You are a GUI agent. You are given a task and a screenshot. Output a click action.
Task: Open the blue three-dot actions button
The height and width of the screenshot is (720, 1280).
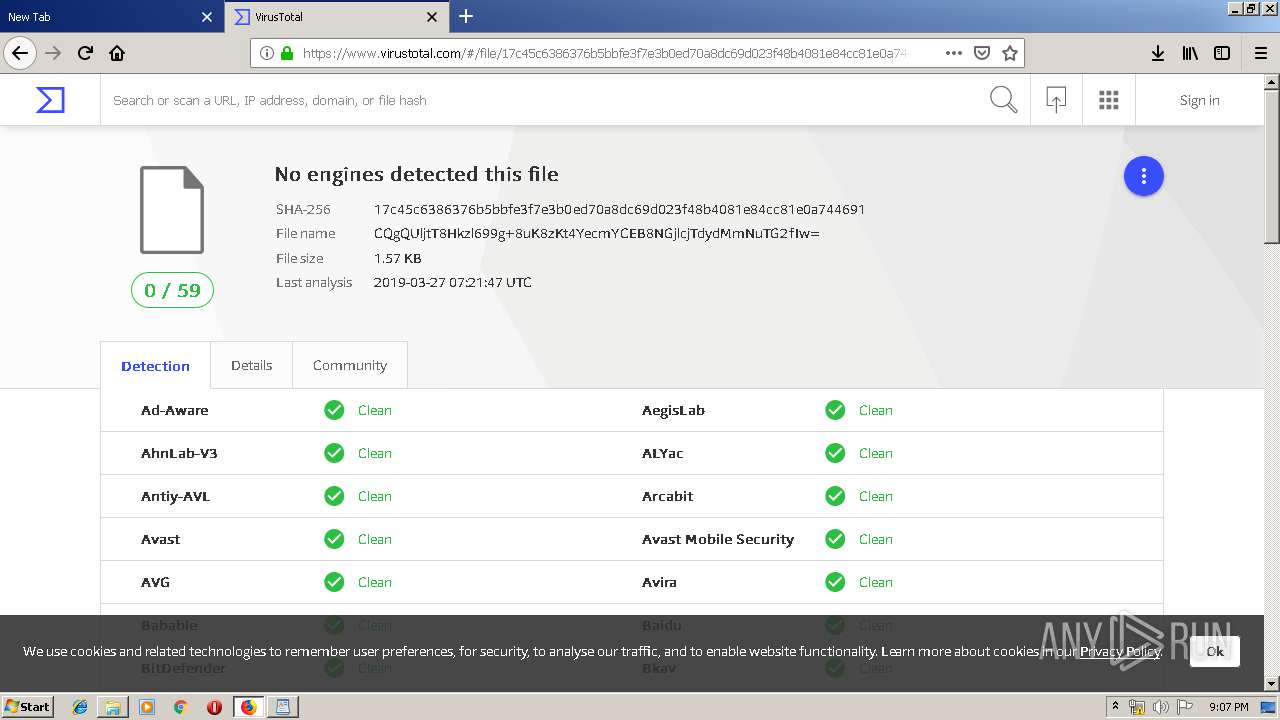pos(1144,176)
